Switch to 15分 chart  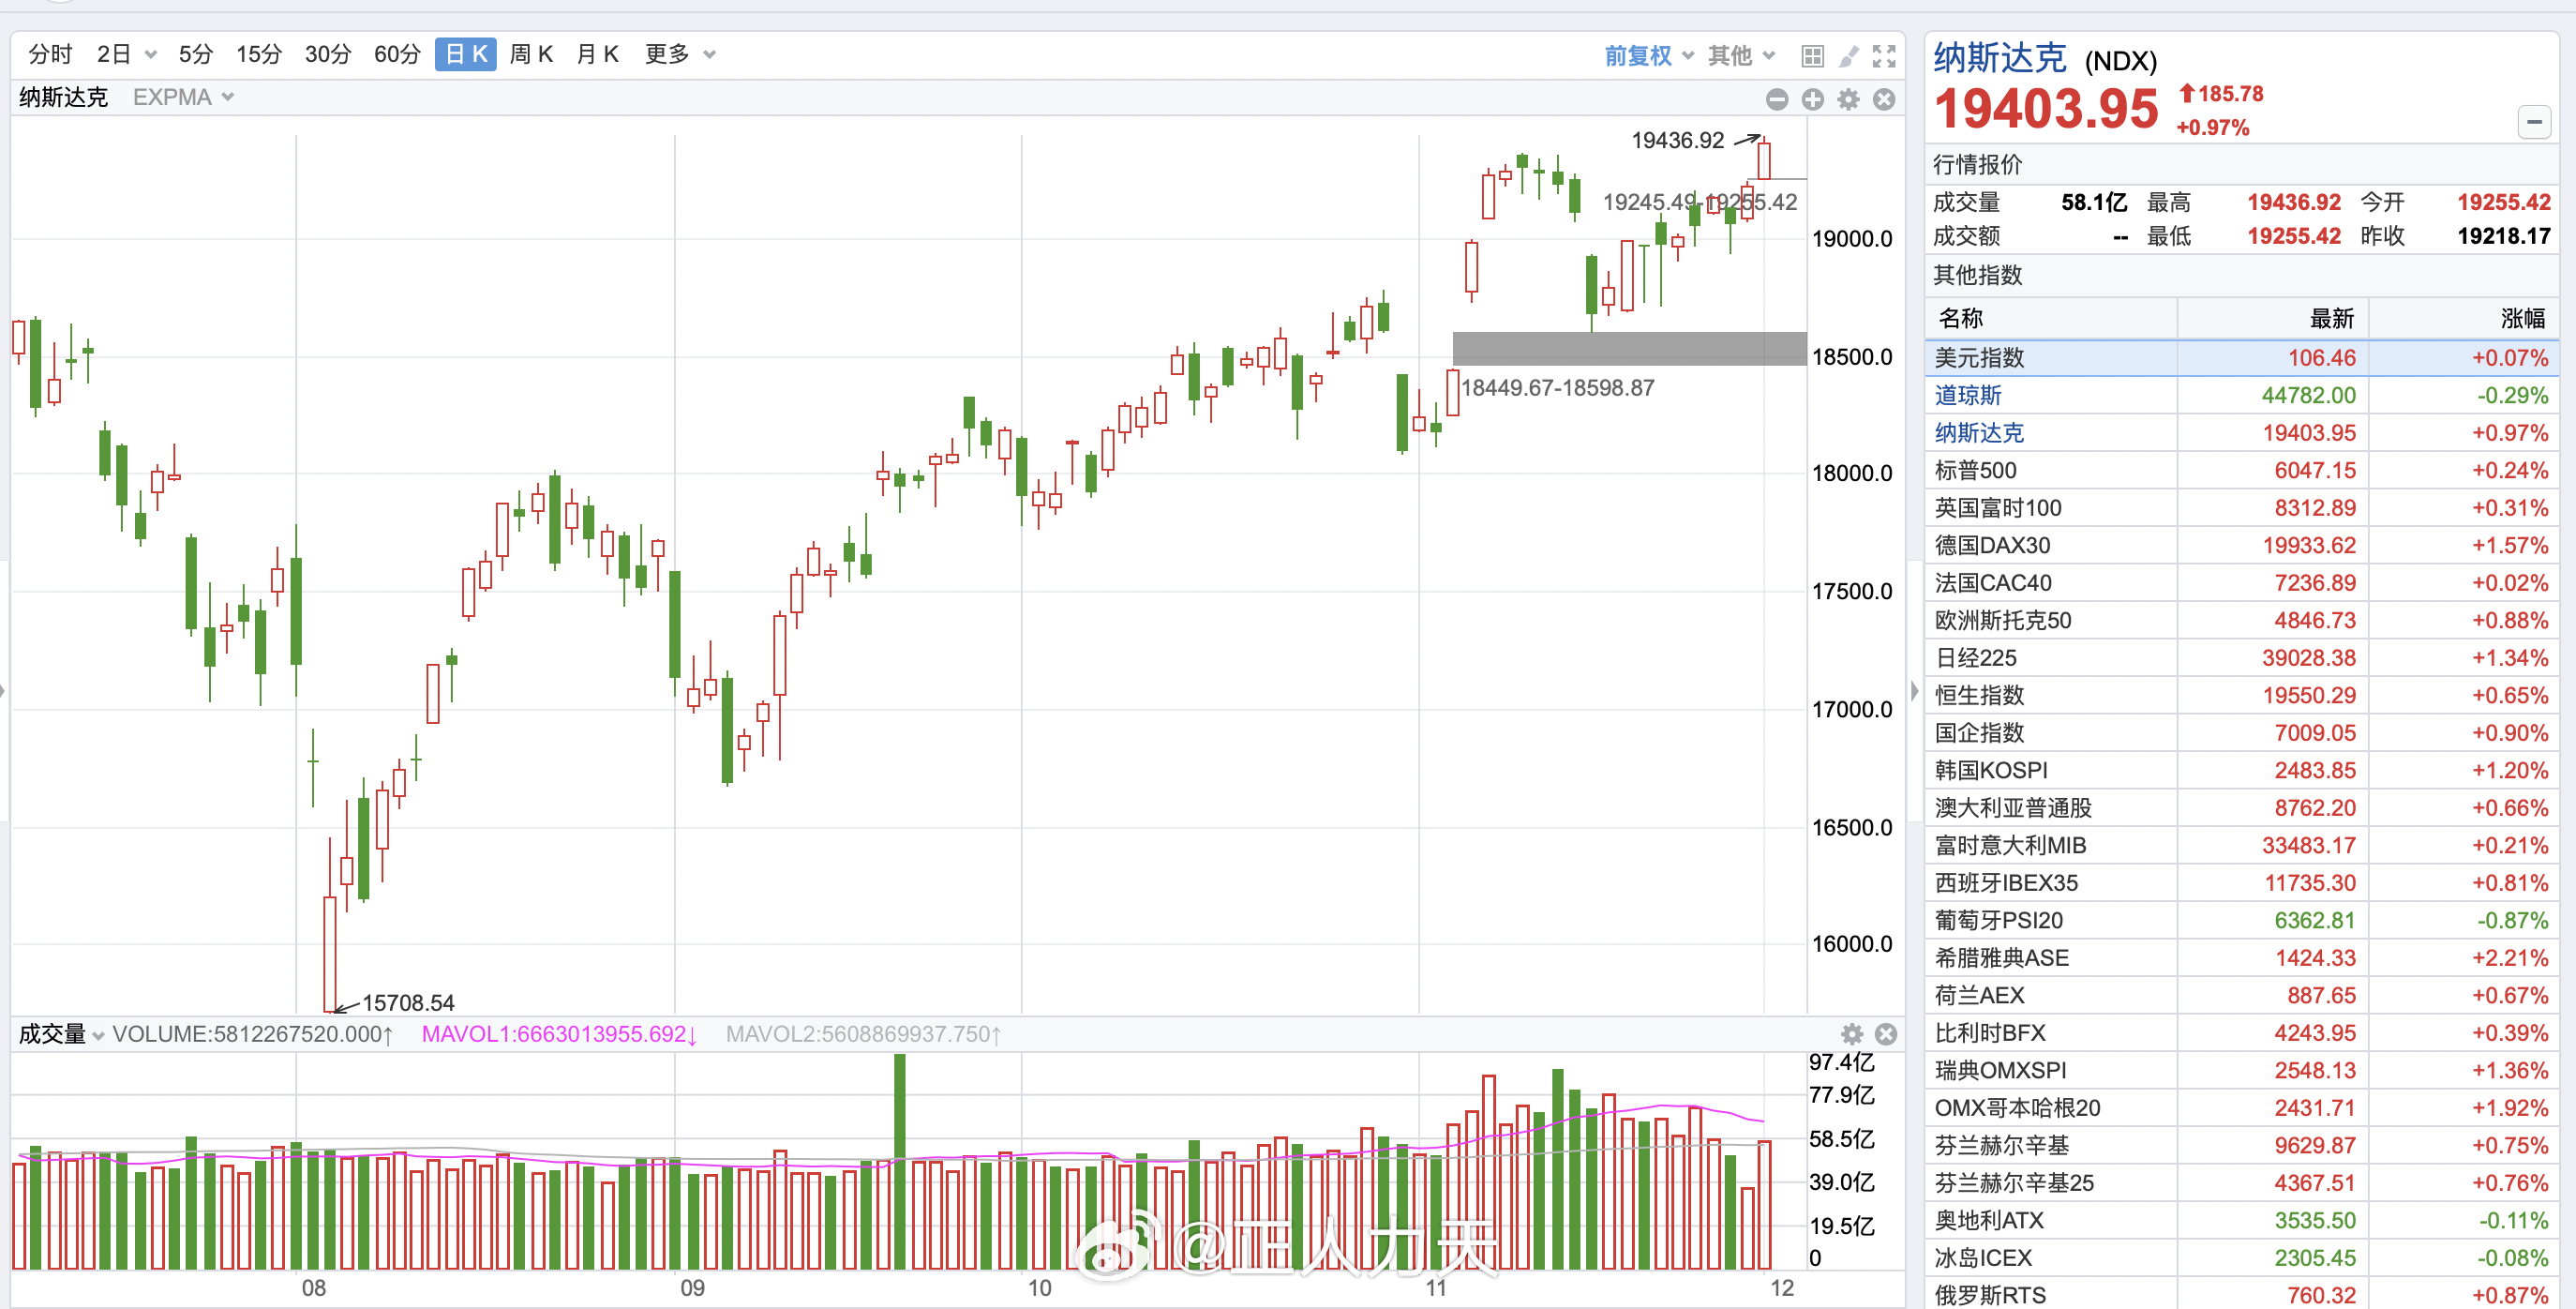(x=259, y=54)
